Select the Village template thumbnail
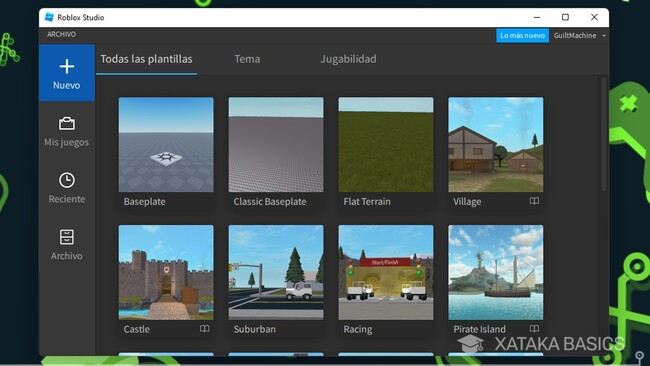Viewport: 650px width, 366px height. pyautogui.click(x=496, y=145)
